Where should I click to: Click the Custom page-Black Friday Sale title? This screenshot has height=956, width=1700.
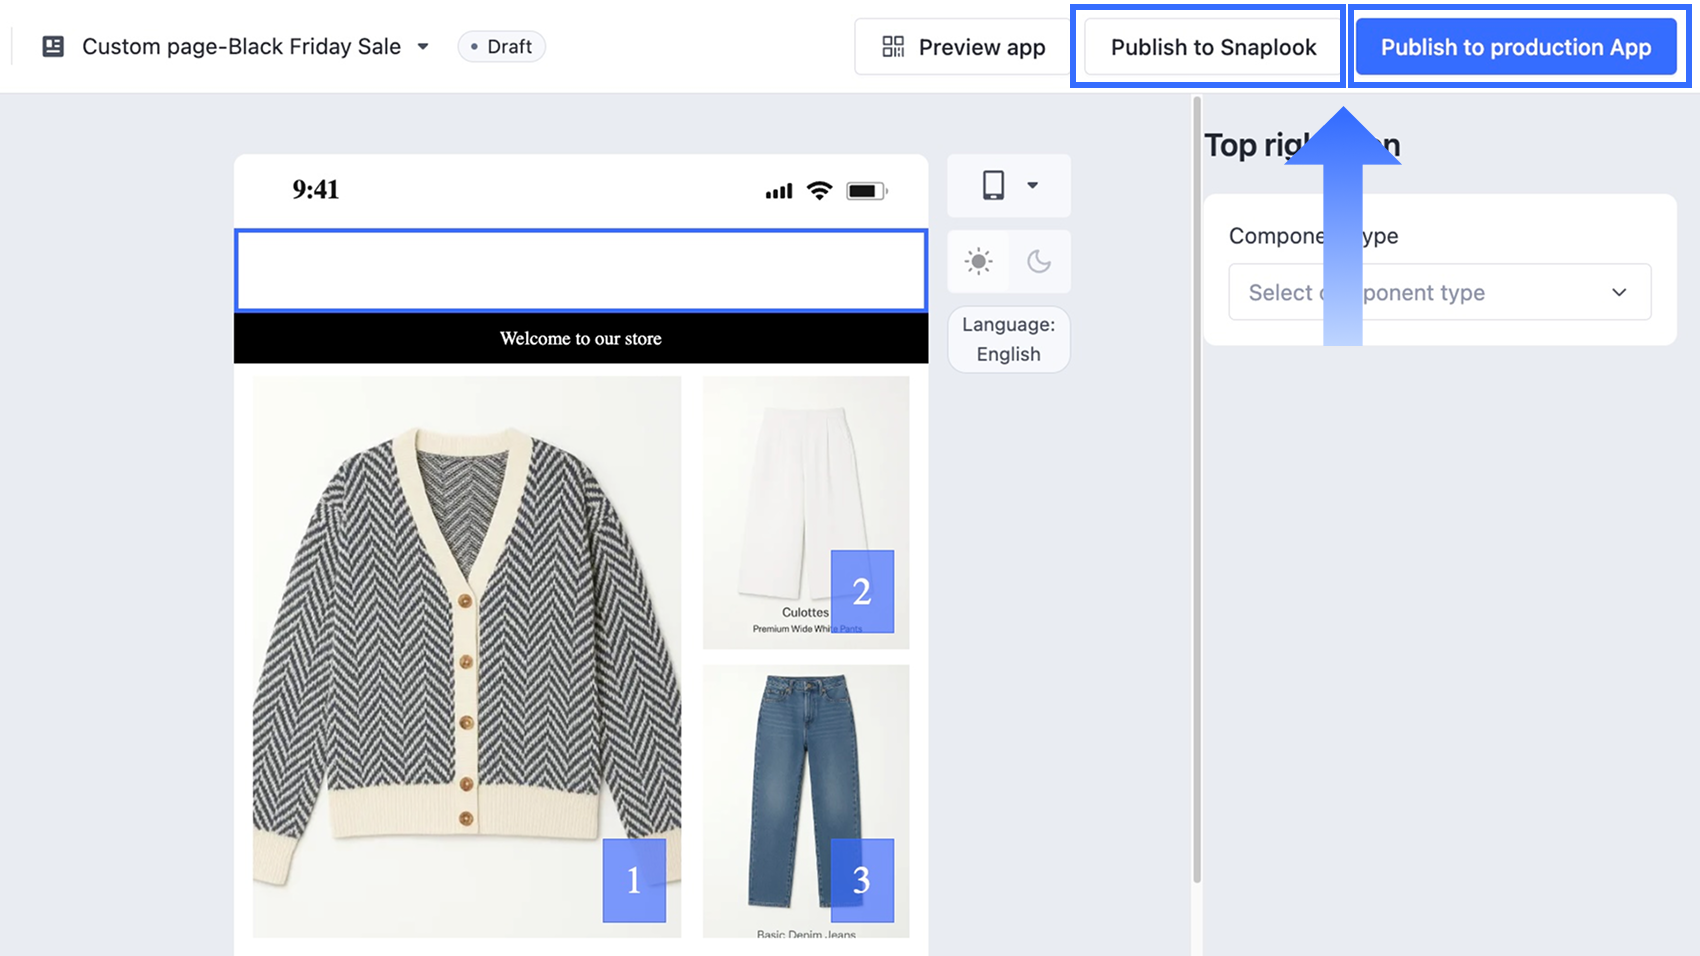click(x=241, y=46)
